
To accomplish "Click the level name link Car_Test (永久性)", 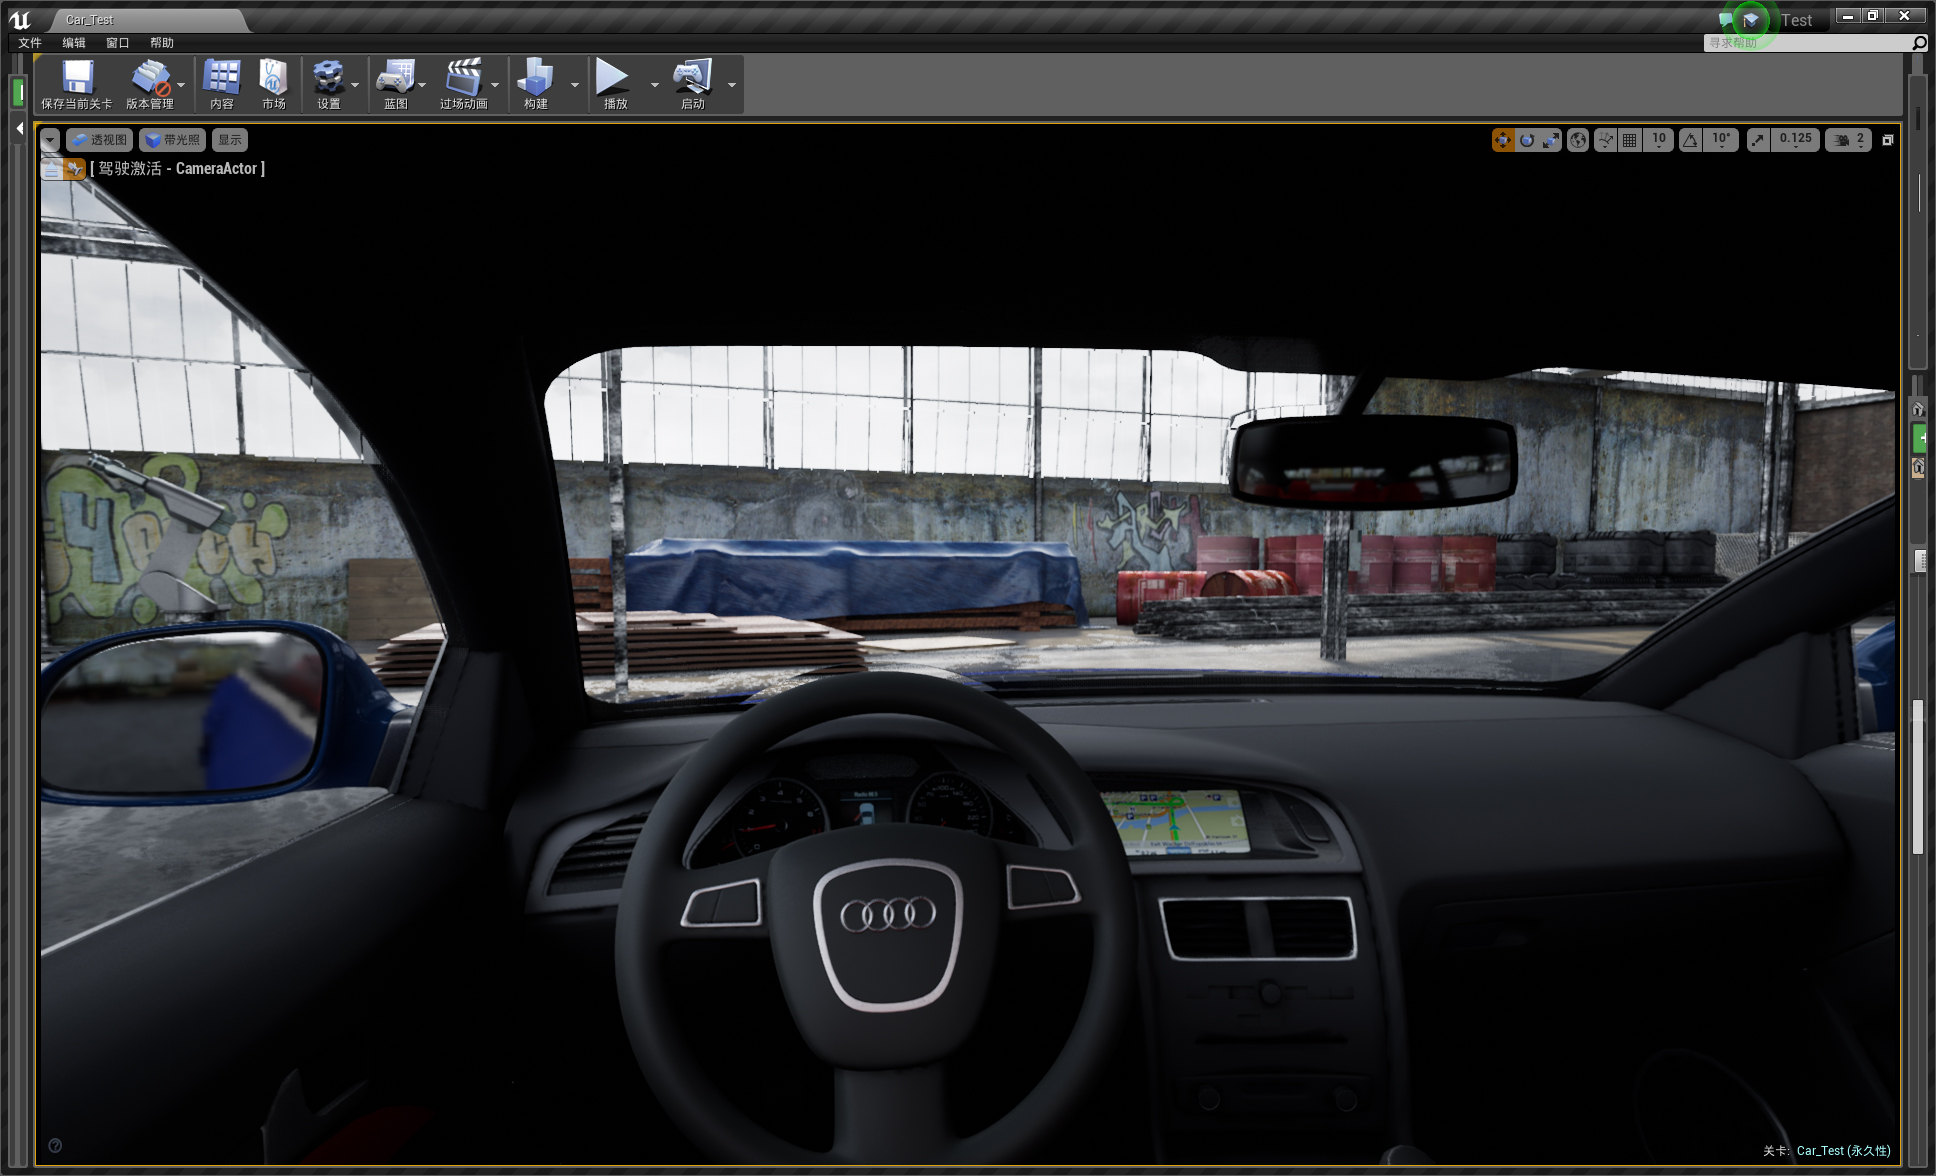I will tap(1844, 1150).
